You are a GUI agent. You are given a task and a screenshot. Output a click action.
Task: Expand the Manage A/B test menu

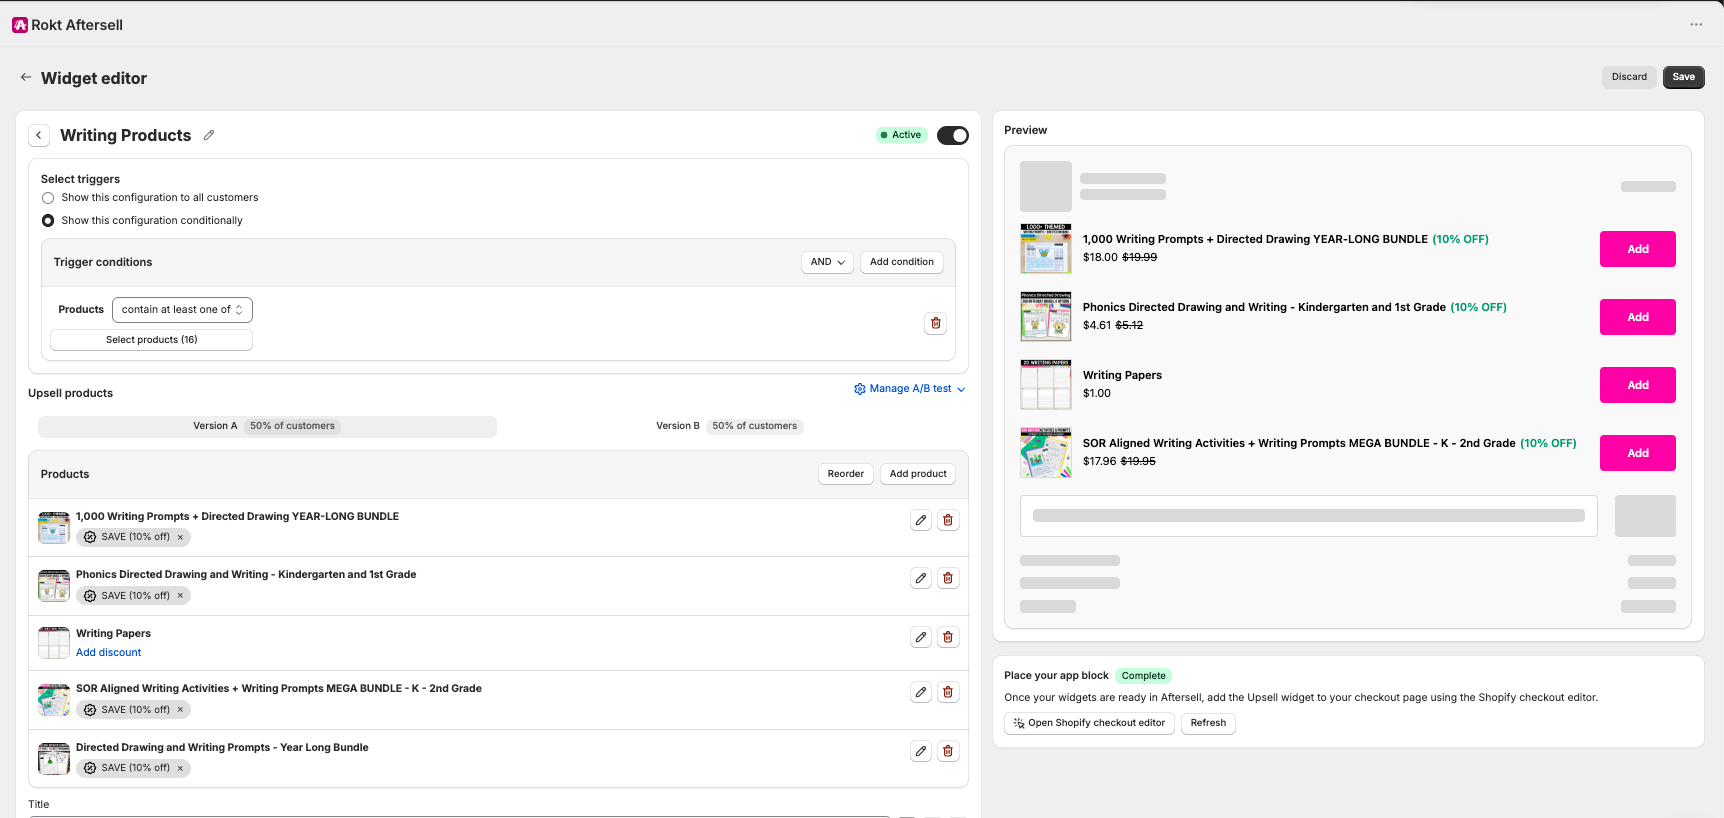[910, 389]
